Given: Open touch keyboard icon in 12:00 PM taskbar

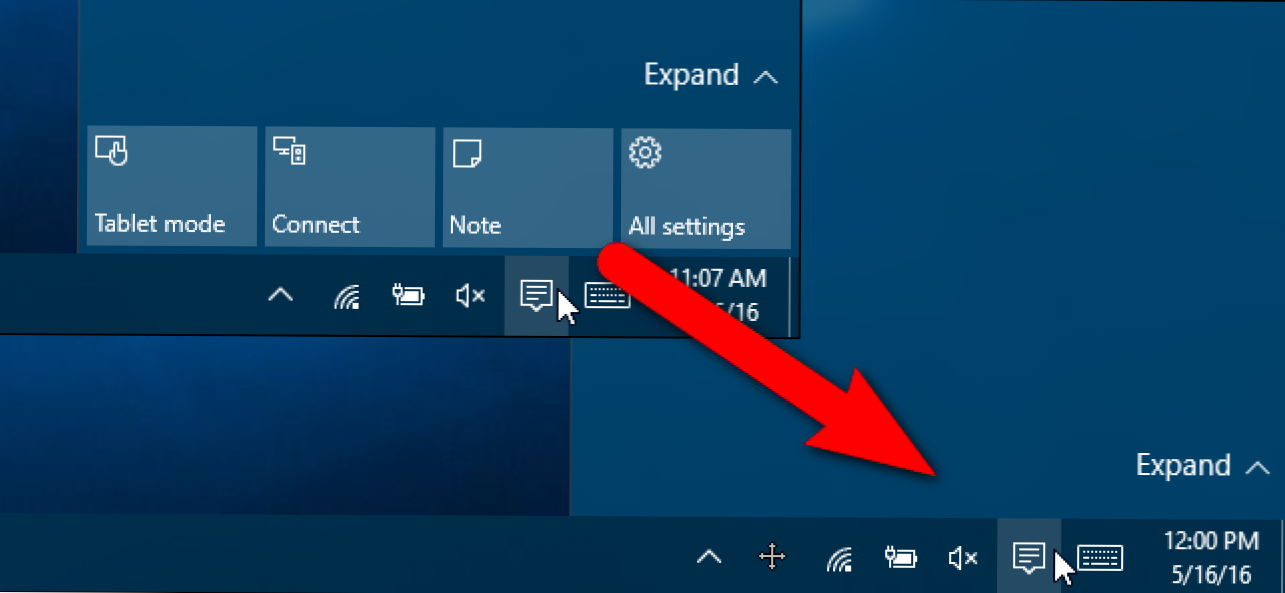Looking at the screenshot, I should (1100, 558).
